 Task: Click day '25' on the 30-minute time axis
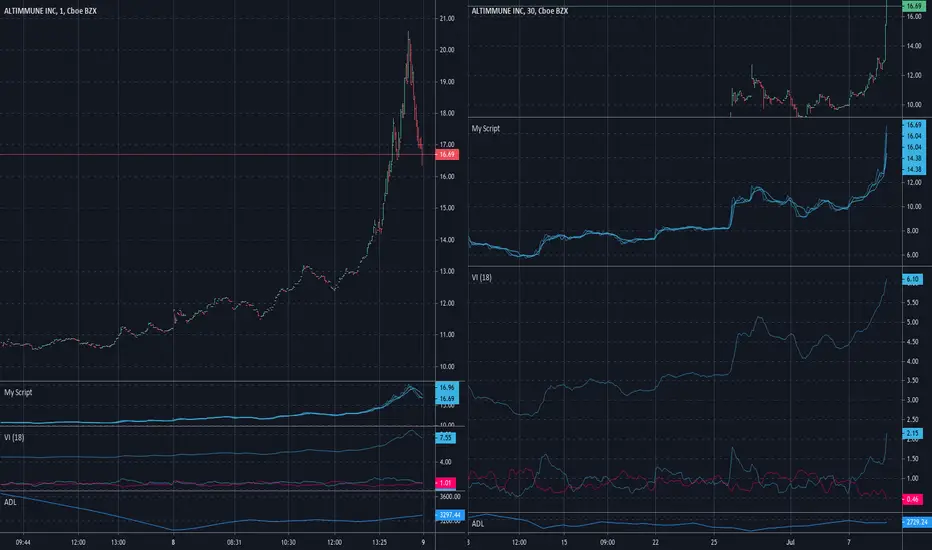[x=714, y=542]
